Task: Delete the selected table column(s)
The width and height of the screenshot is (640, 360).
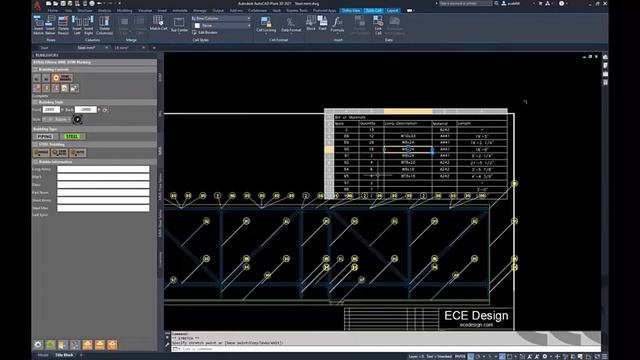Action: [x=104, y=25]
